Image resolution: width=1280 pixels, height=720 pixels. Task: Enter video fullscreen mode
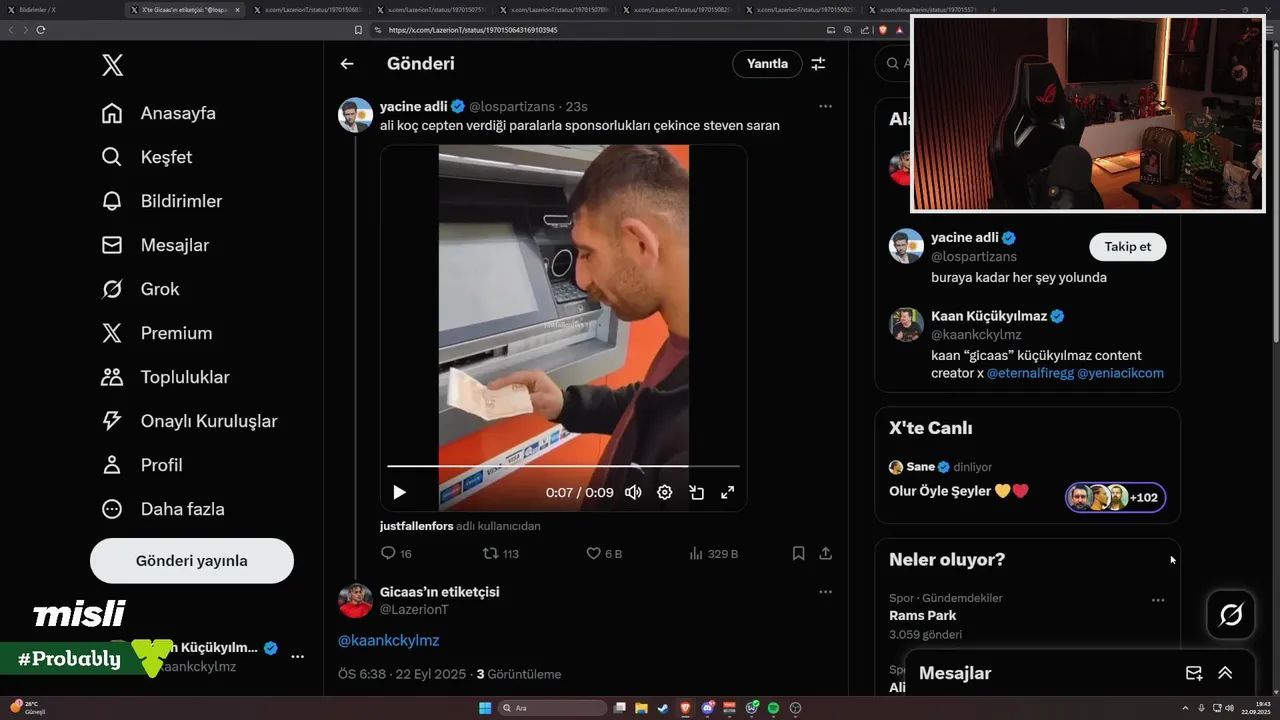pos(728,492)
